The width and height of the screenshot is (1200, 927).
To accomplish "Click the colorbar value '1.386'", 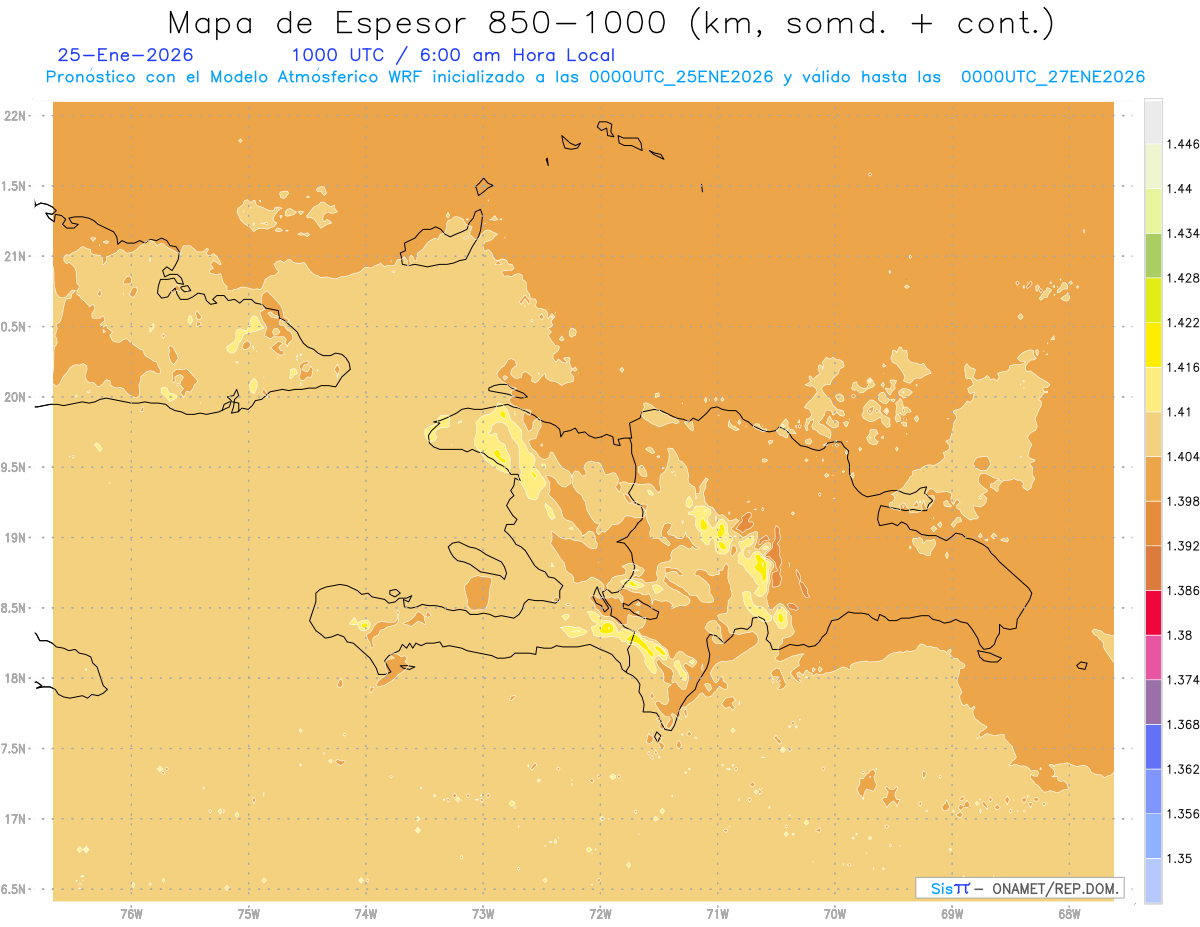I will (1183, 591).
